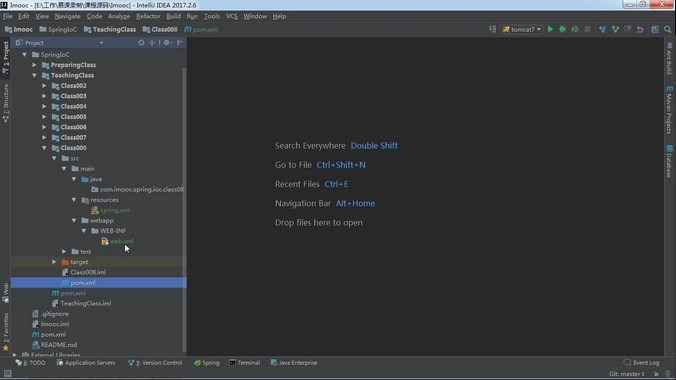Toggle tool window buttons at bottom-left corner
676x380 pixels.
[x=7, y=374]
